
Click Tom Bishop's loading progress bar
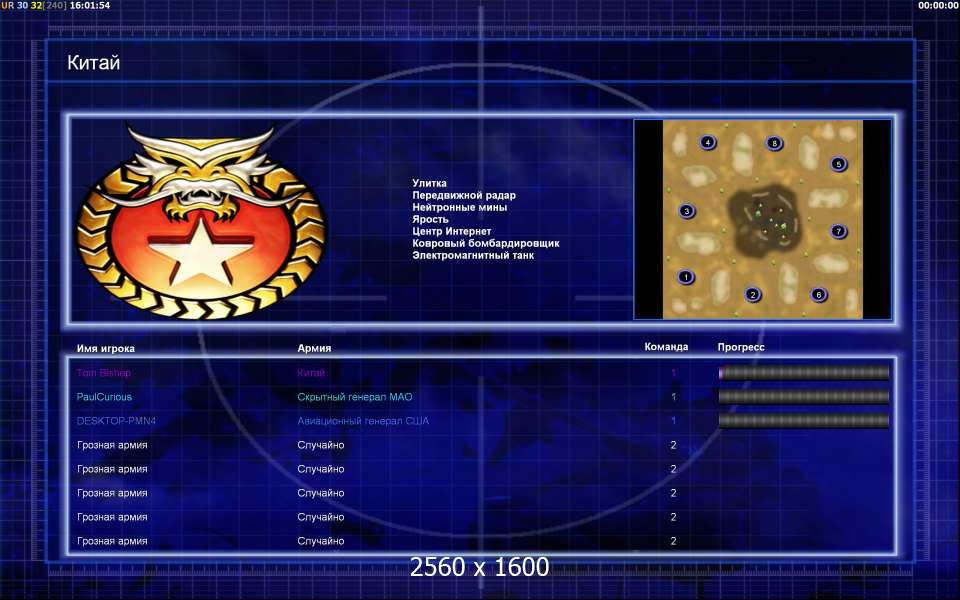point(803,373)
